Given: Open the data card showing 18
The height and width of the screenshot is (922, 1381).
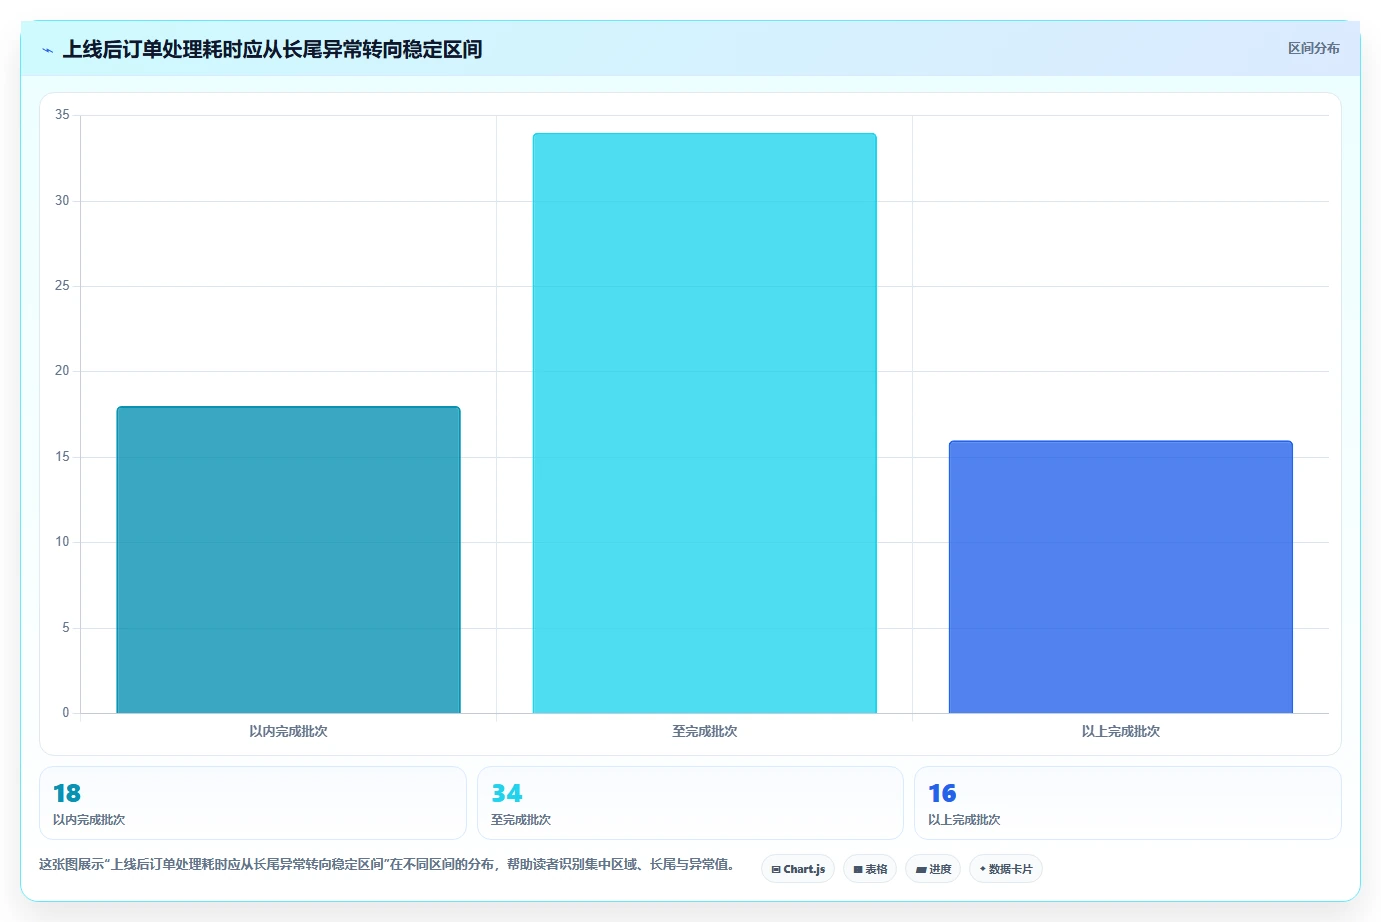Looking at the screenshot, I should [x=253, y=803].
